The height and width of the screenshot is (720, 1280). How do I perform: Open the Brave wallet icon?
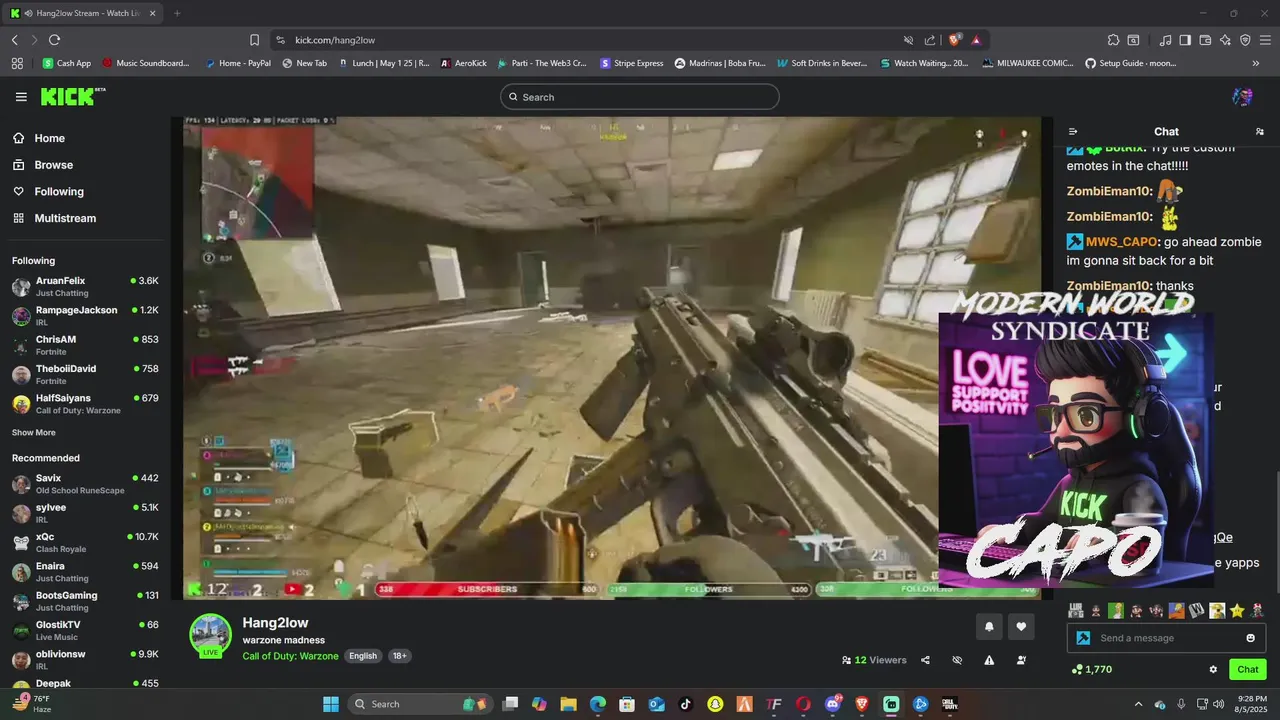1205,40
